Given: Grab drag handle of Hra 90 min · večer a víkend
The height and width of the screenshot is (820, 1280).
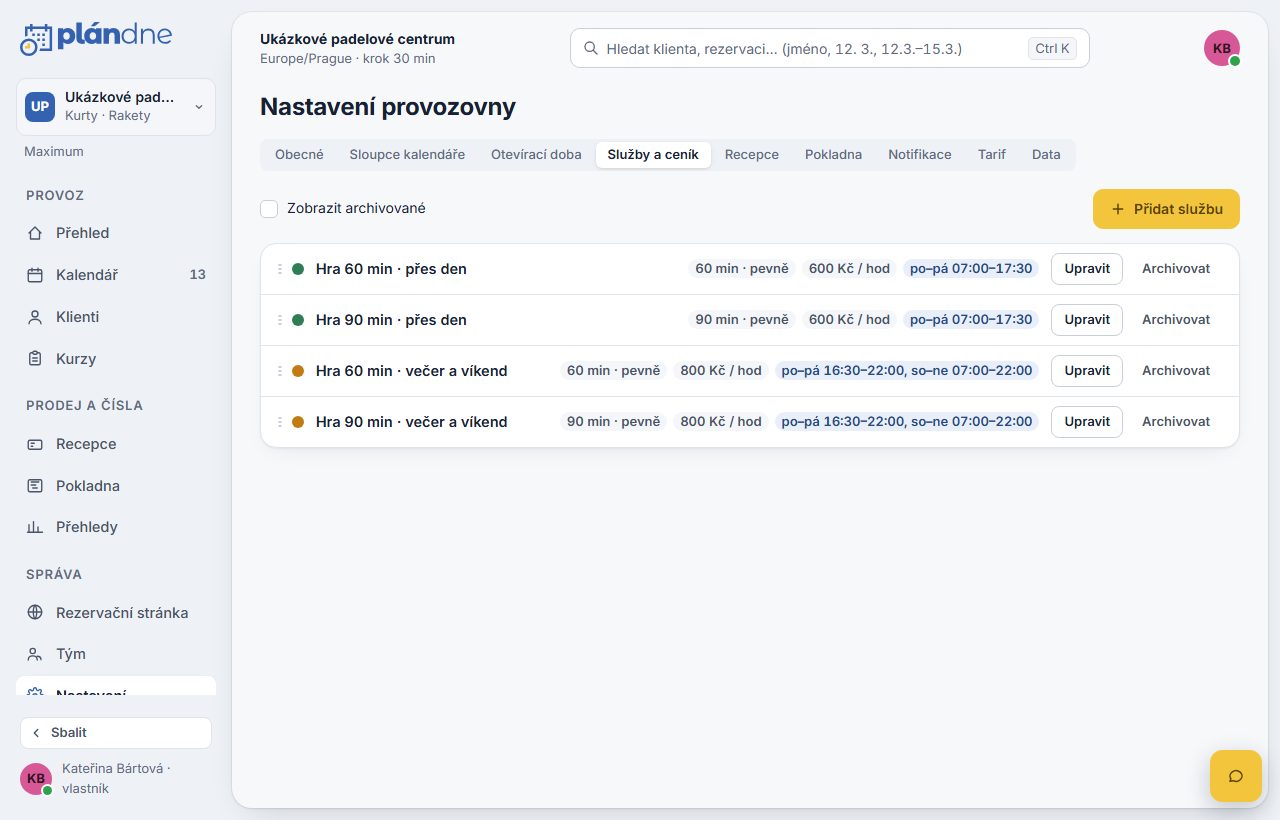Looking at the screenshot, I should point(280,422).
